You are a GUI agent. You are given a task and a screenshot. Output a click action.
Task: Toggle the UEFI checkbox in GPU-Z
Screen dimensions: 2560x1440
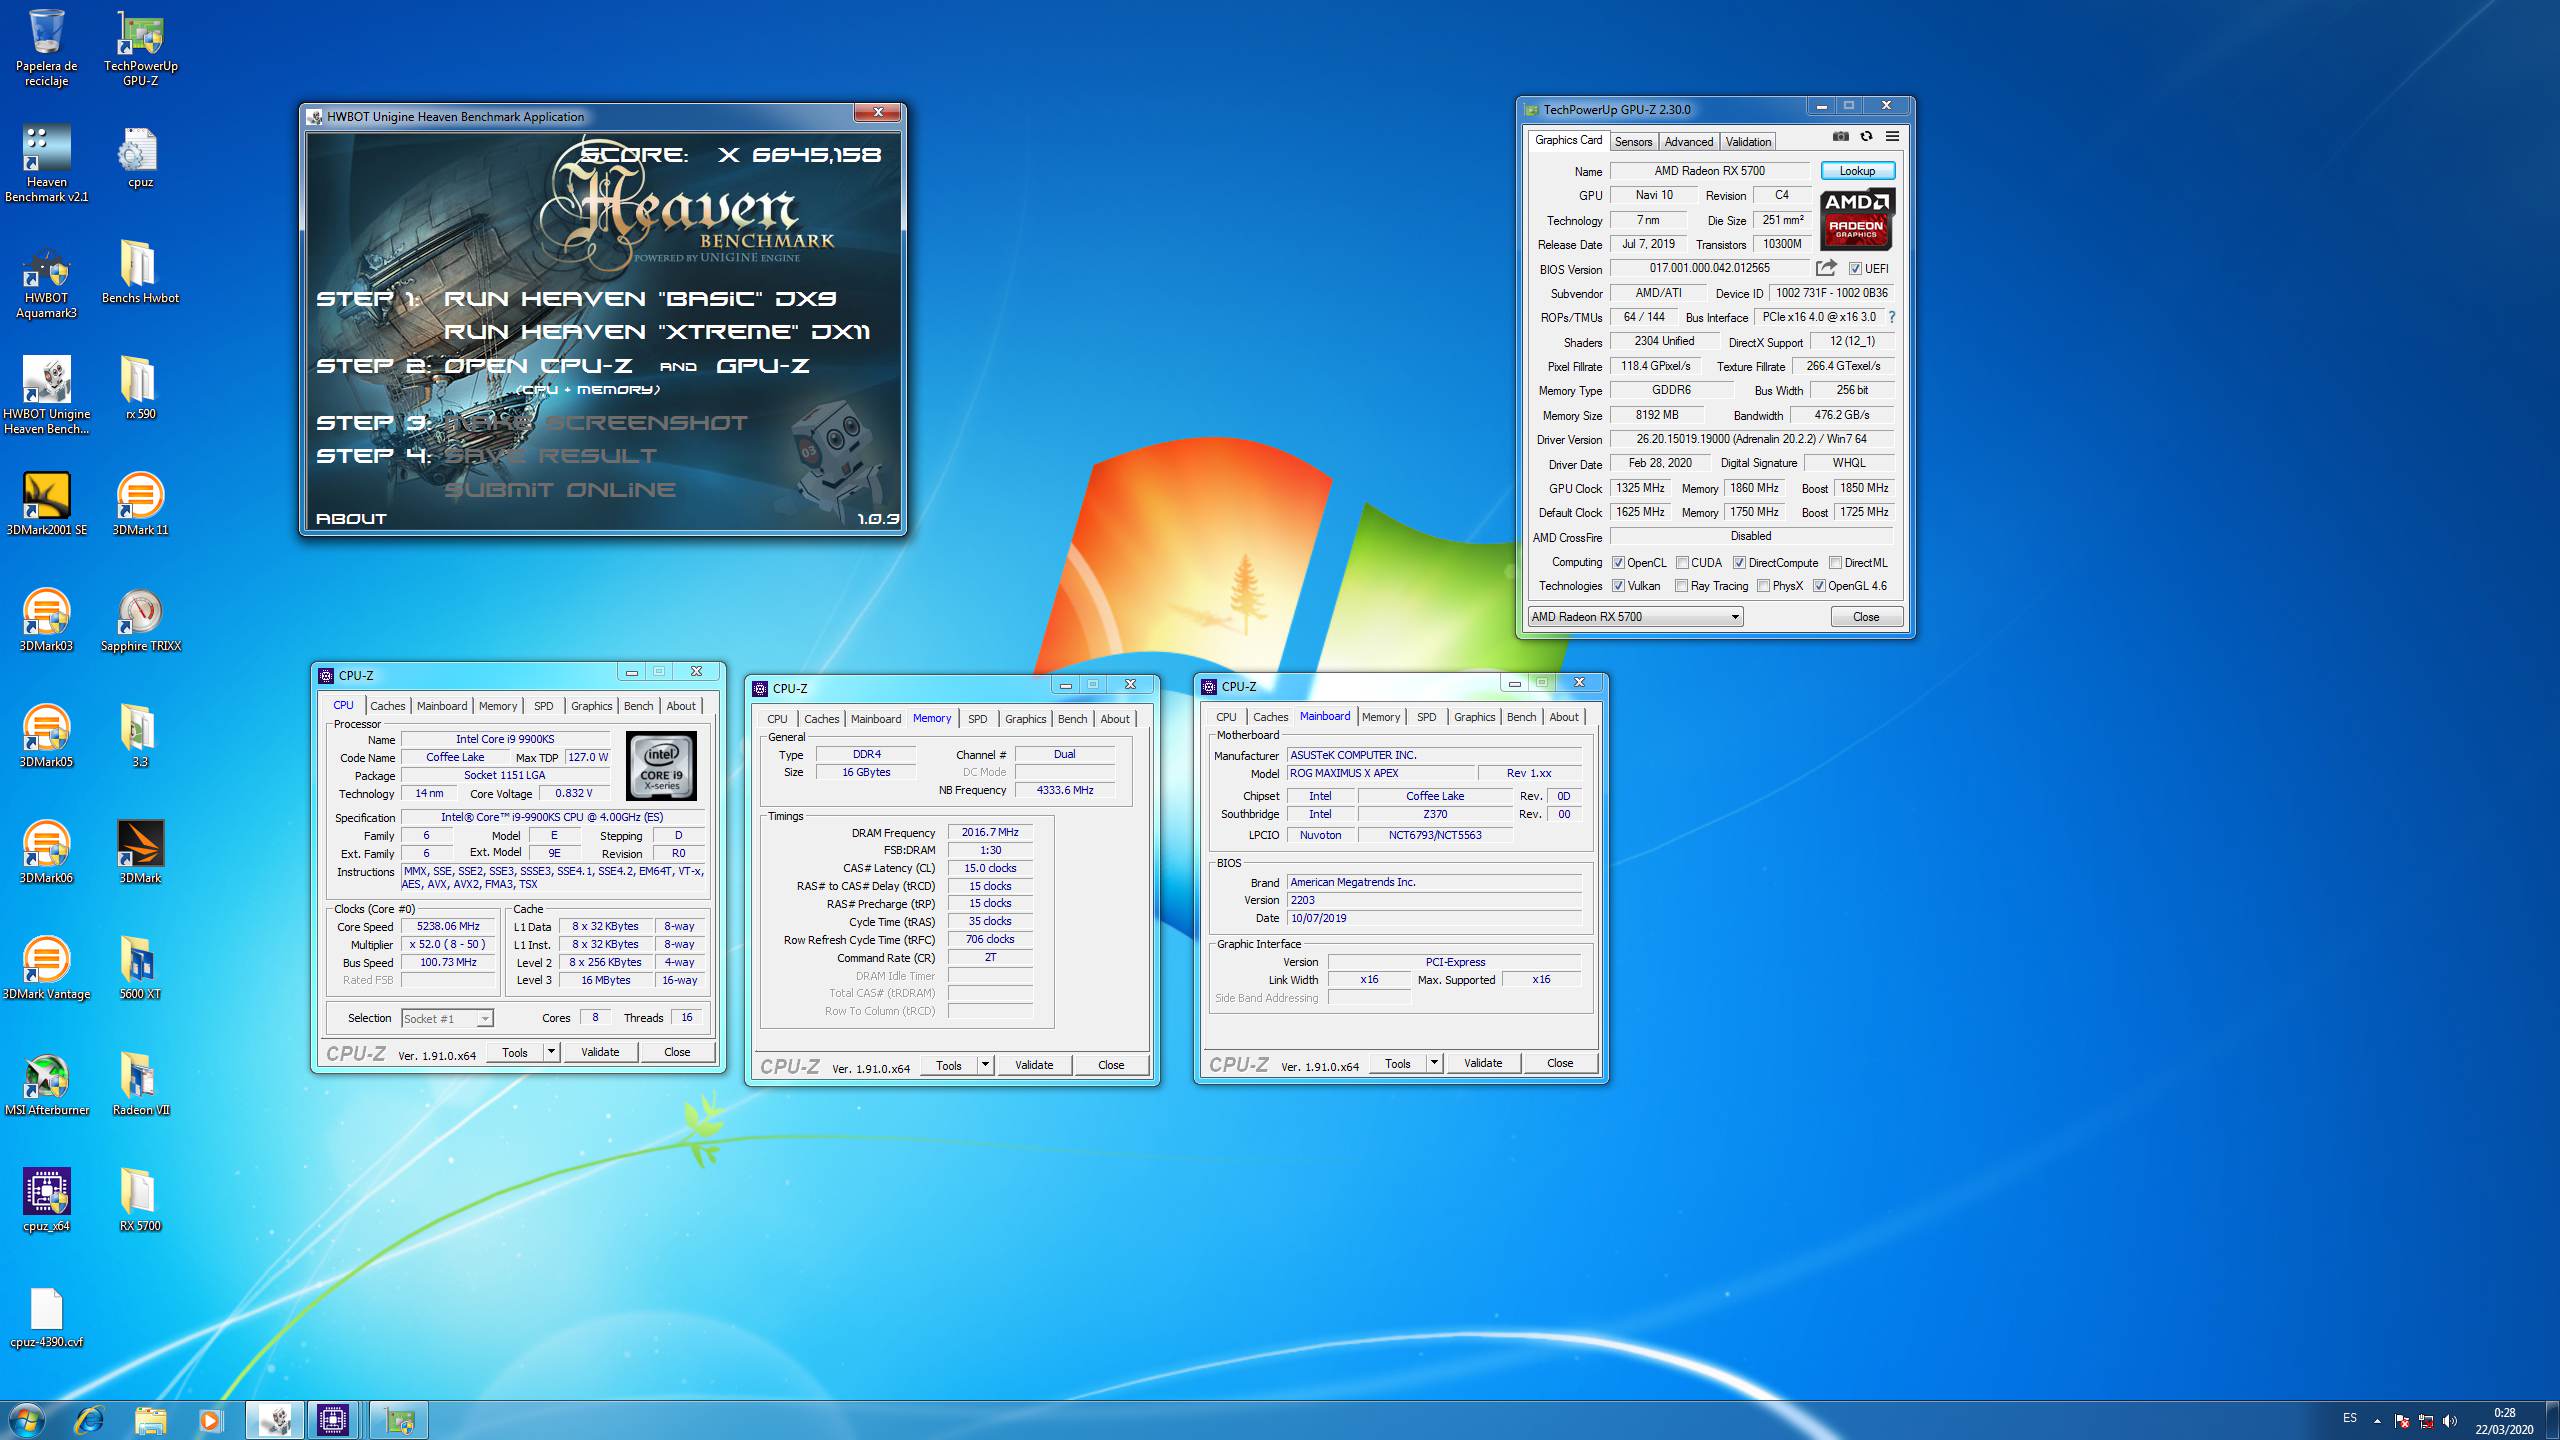click(1855, 269)
